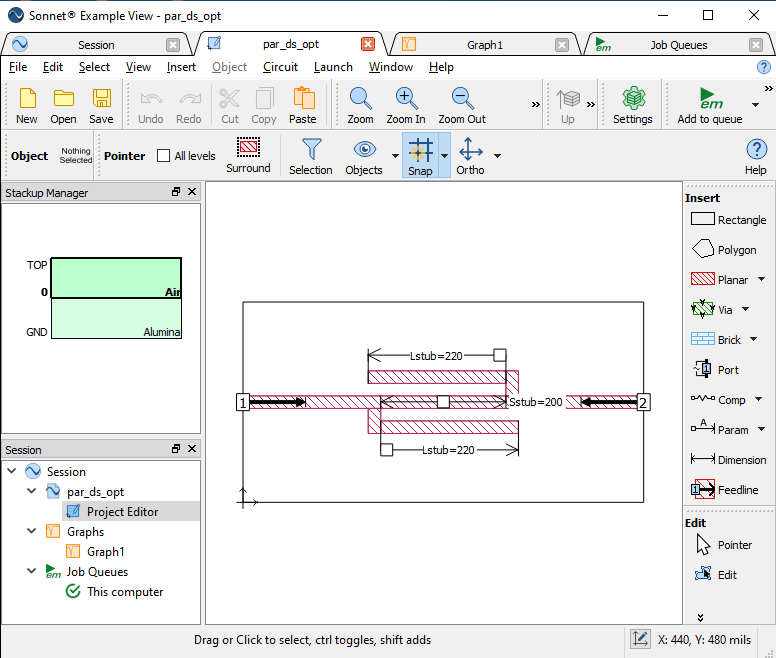Expand more tools with bottom double chevron
Image resolution: width=776 pixels, height=658 pixels.
pyautogui.click(x=700, y=617)
